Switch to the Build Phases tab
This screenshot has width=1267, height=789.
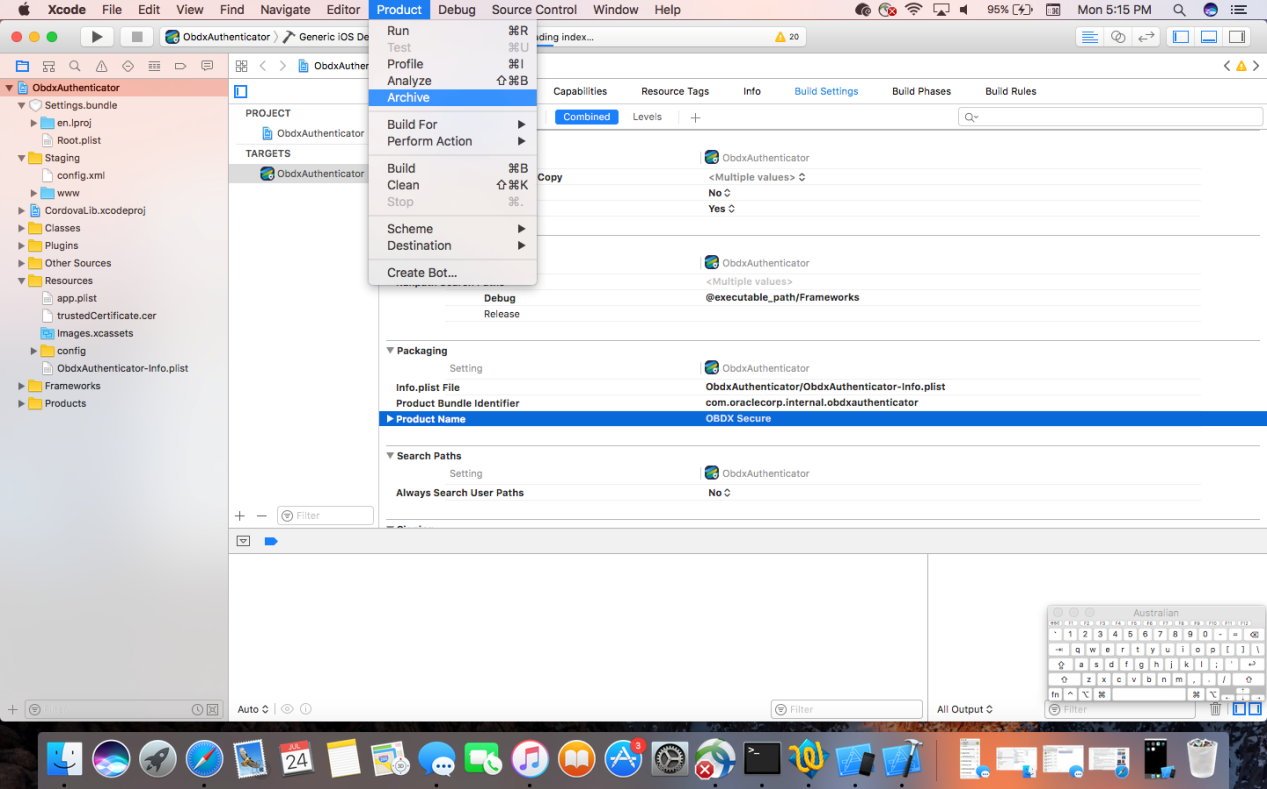click(x=921, y=91)
